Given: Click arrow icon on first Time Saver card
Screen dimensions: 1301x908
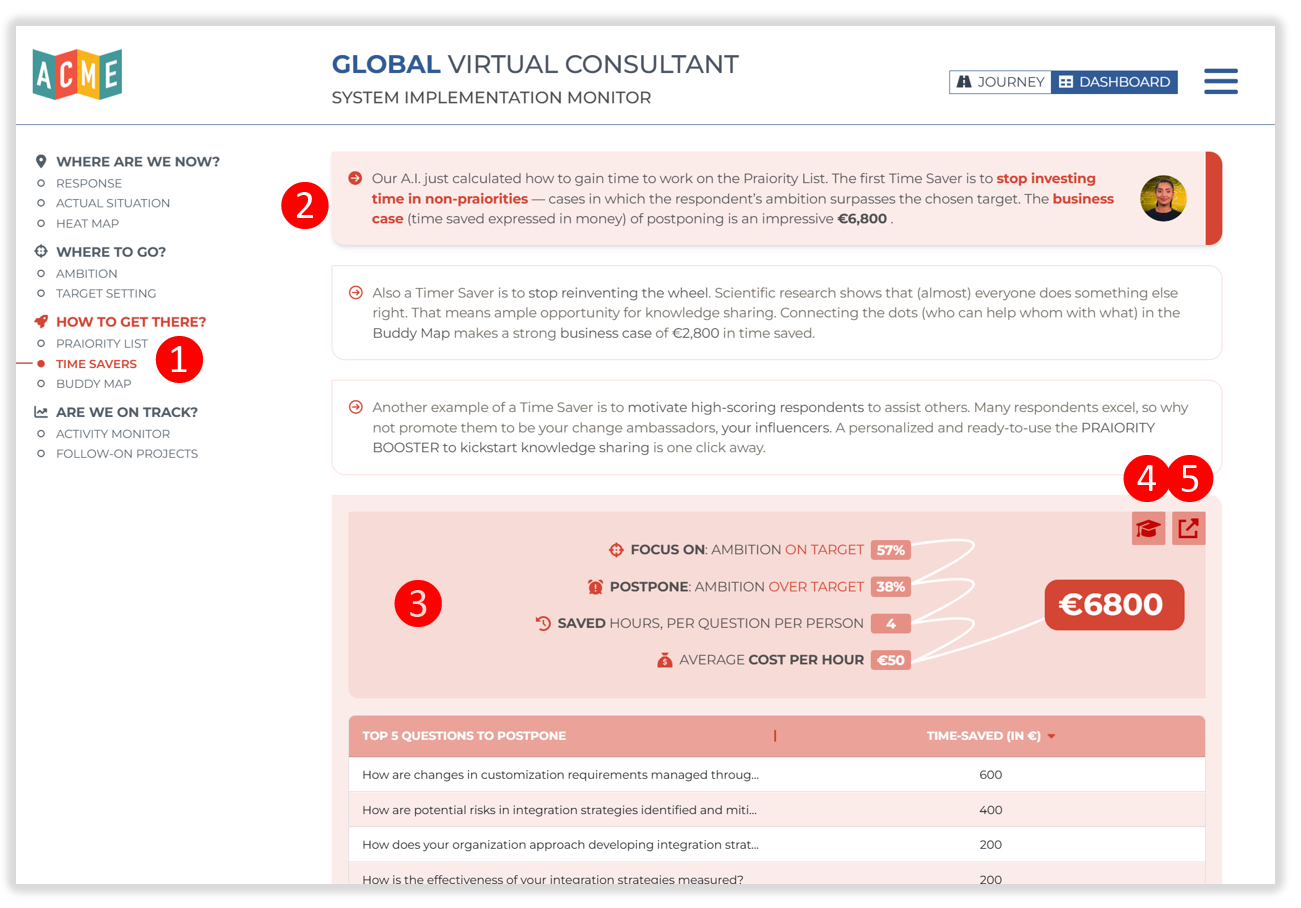Looking at the screenshot, I should click(355, 178).
